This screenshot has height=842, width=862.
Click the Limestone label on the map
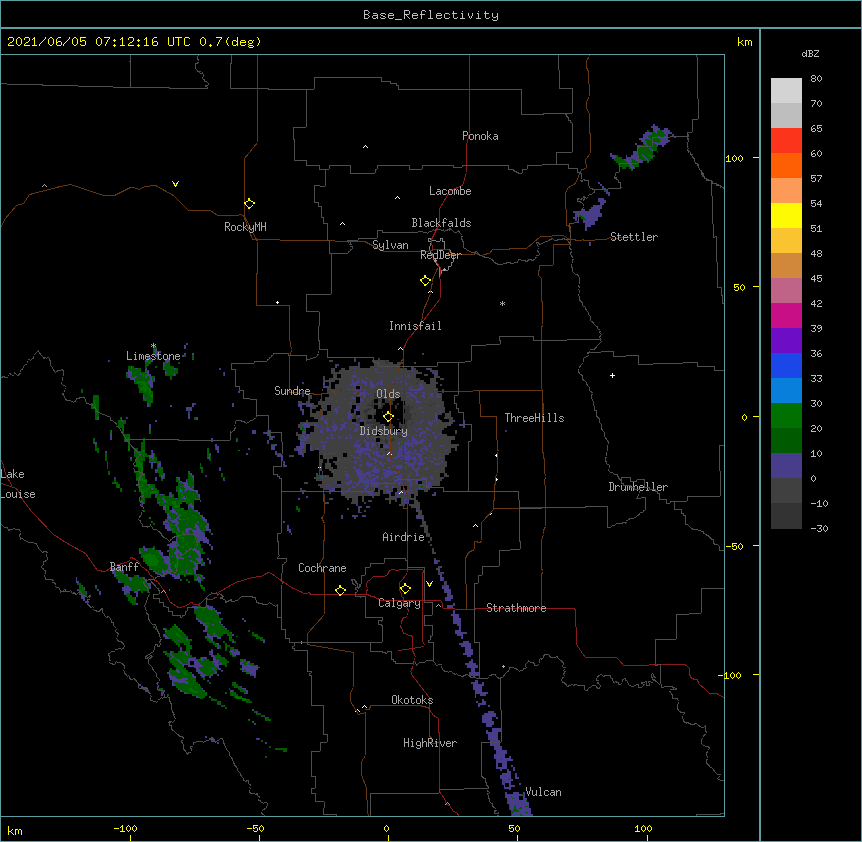click(153, 356)
